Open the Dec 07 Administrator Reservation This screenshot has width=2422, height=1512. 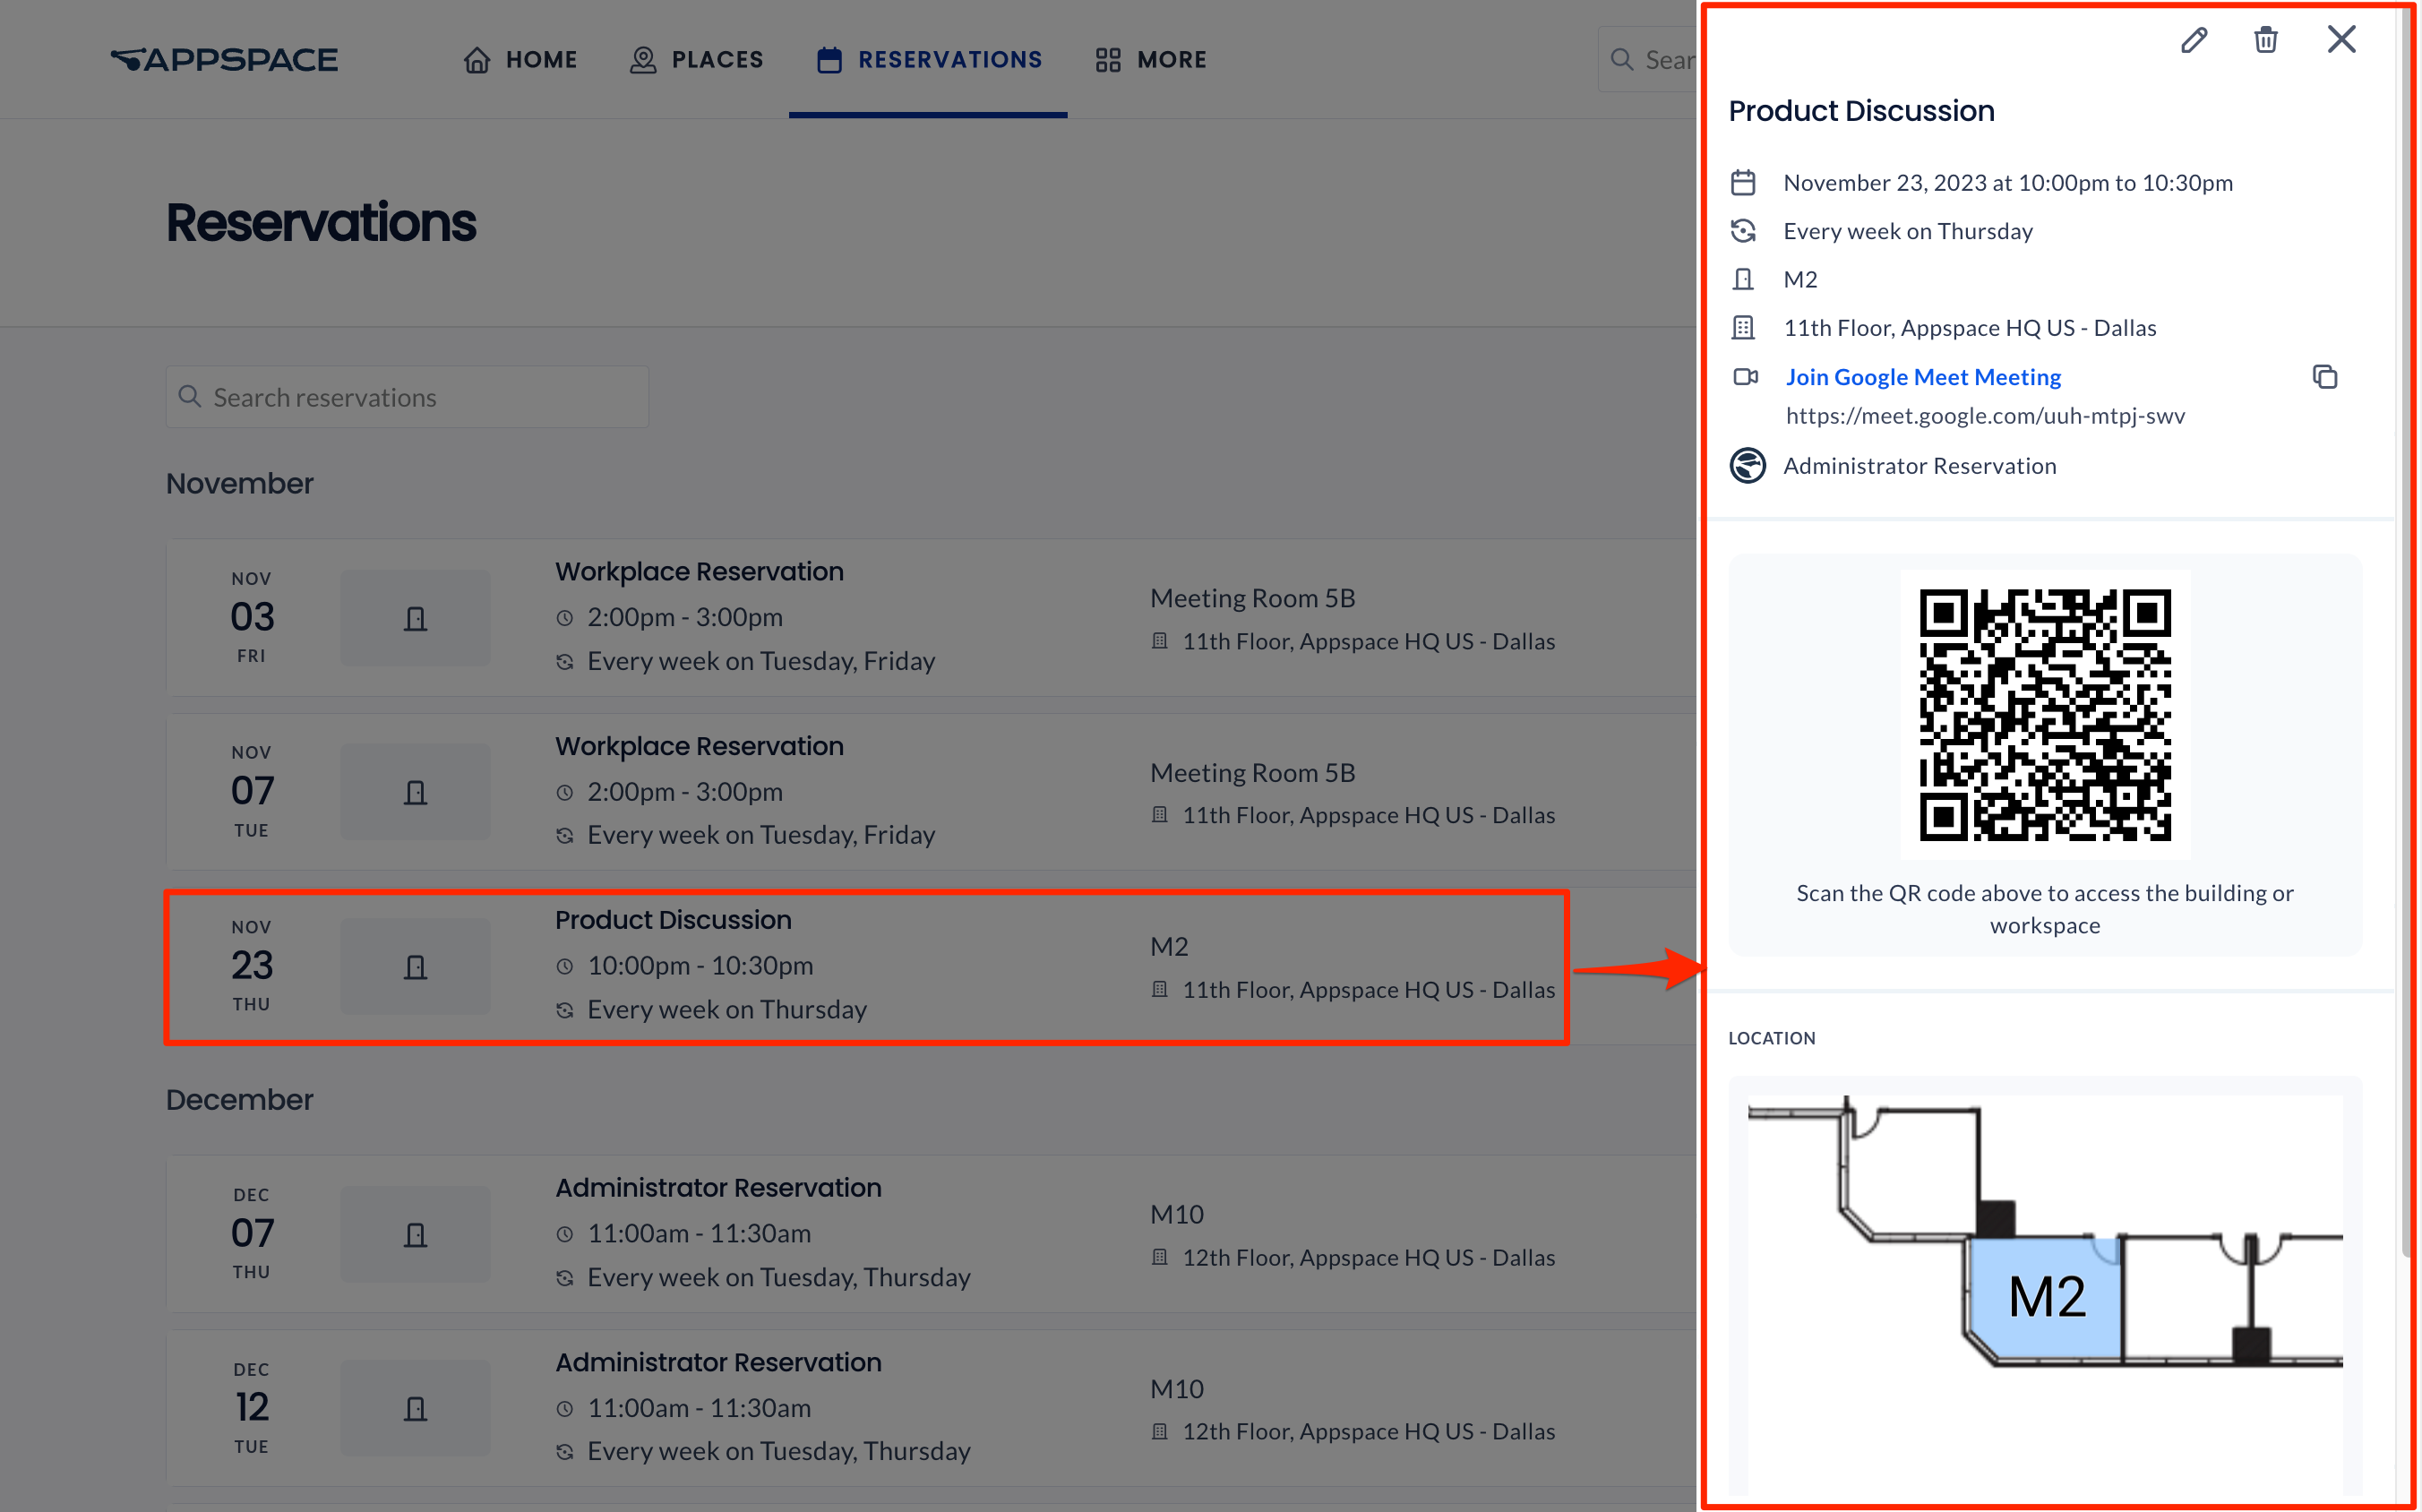[x=930, y=1233]
